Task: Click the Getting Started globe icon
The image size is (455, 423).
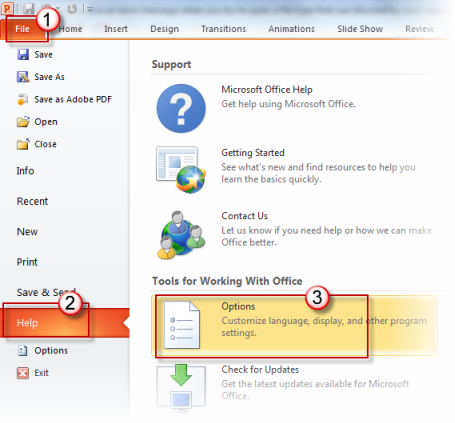Action: (x=181, y=169)
